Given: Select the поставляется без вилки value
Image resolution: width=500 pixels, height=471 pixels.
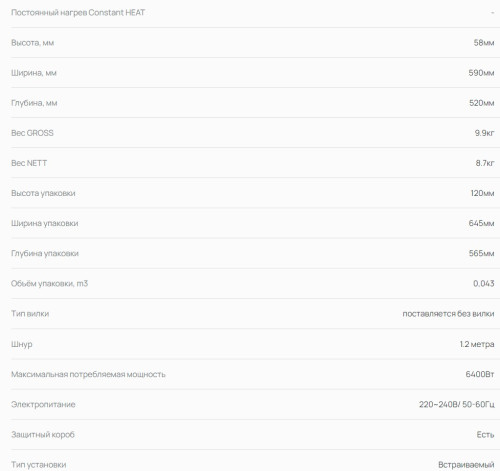Looking at the screenshot, I should (448, 314).
